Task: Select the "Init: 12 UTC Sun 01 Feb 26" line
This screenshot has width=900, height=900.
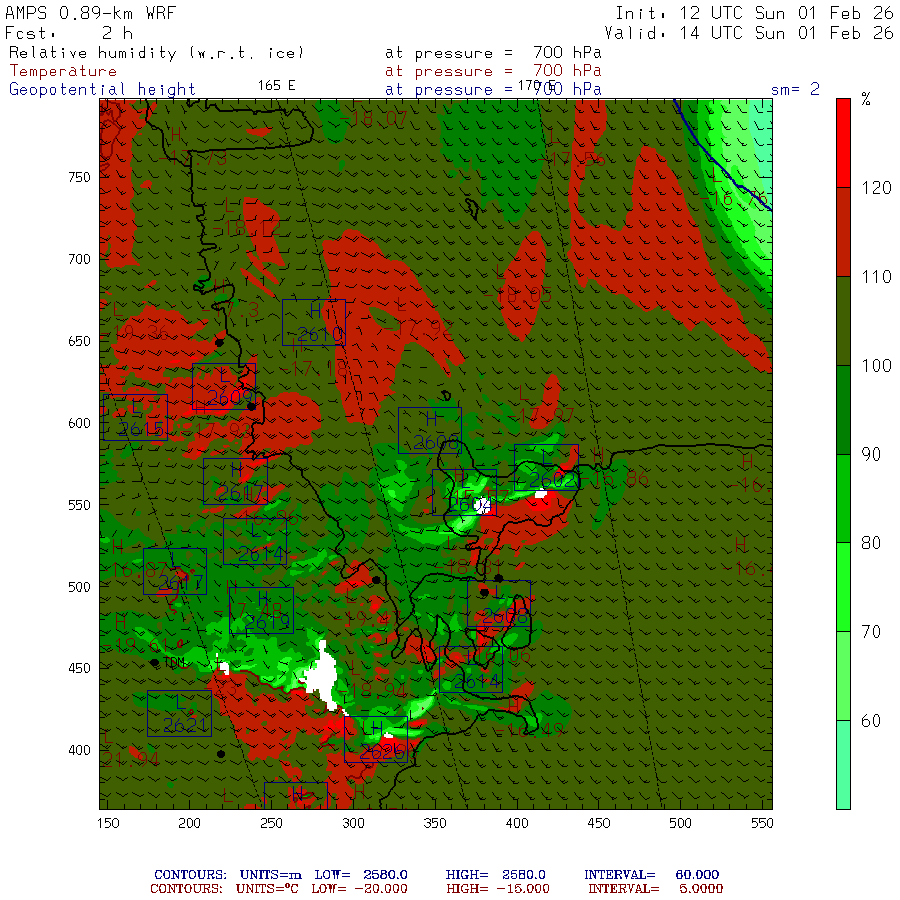Action: (754, 13)
